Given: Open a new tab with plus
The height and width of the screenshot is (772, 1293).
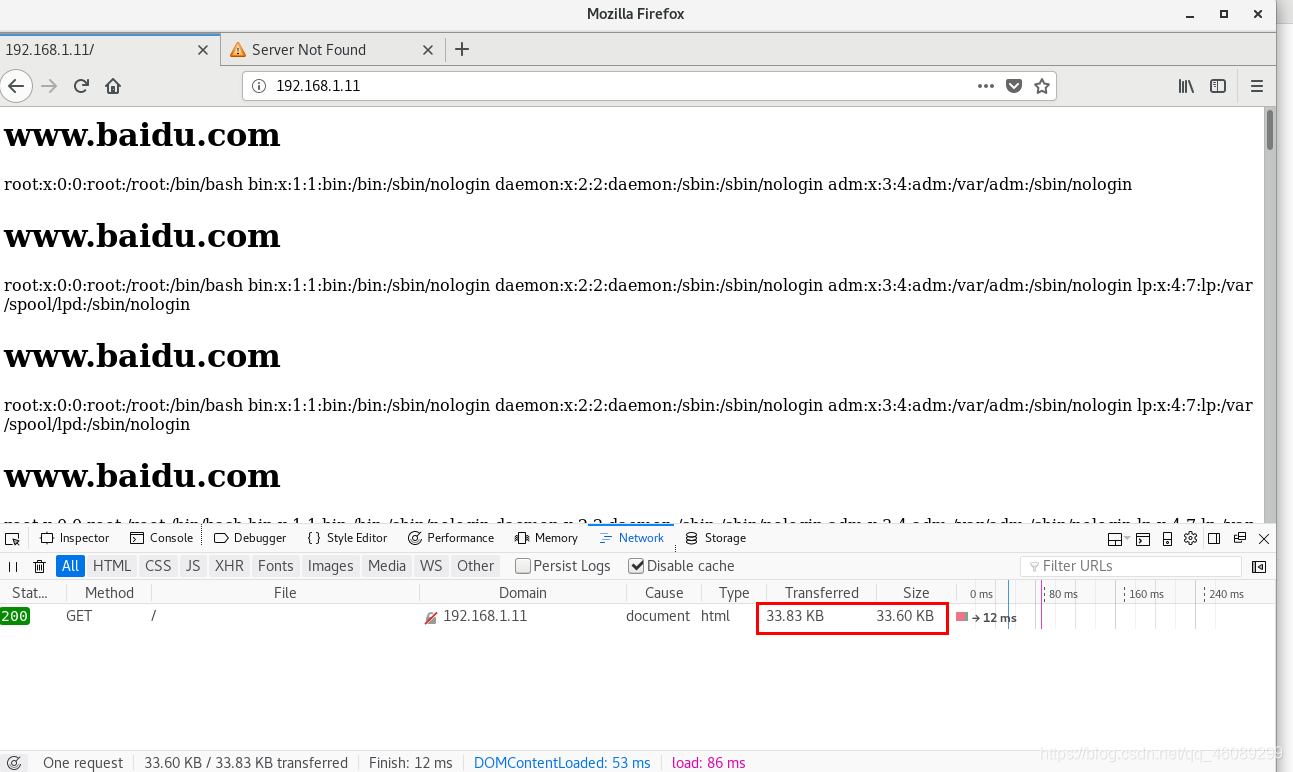Looking at the screenshot, I should (x=461, y=49).
